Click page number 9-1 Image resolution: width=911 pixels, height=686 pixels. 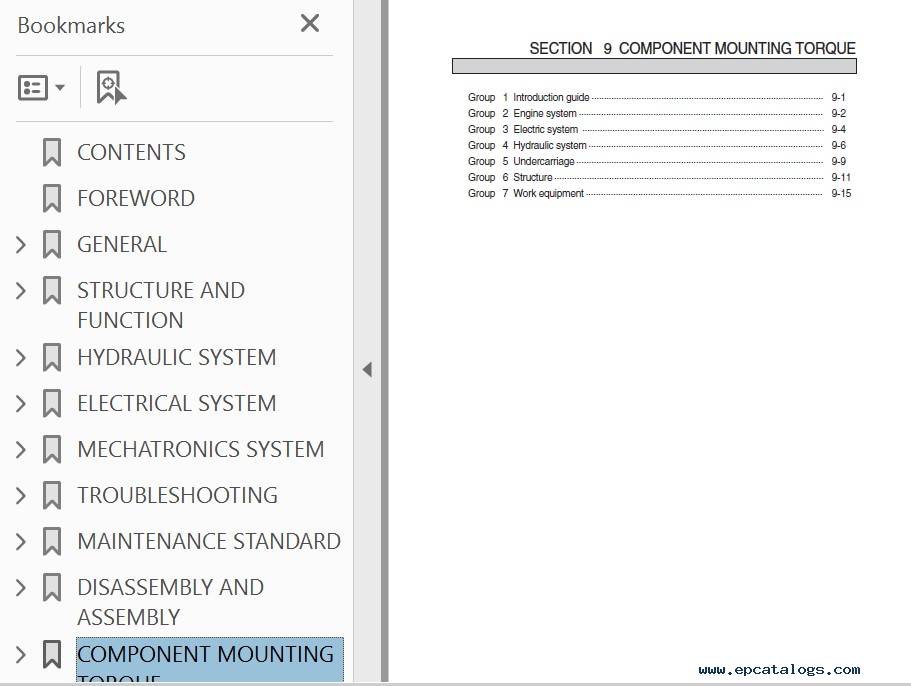coord(838,97)
